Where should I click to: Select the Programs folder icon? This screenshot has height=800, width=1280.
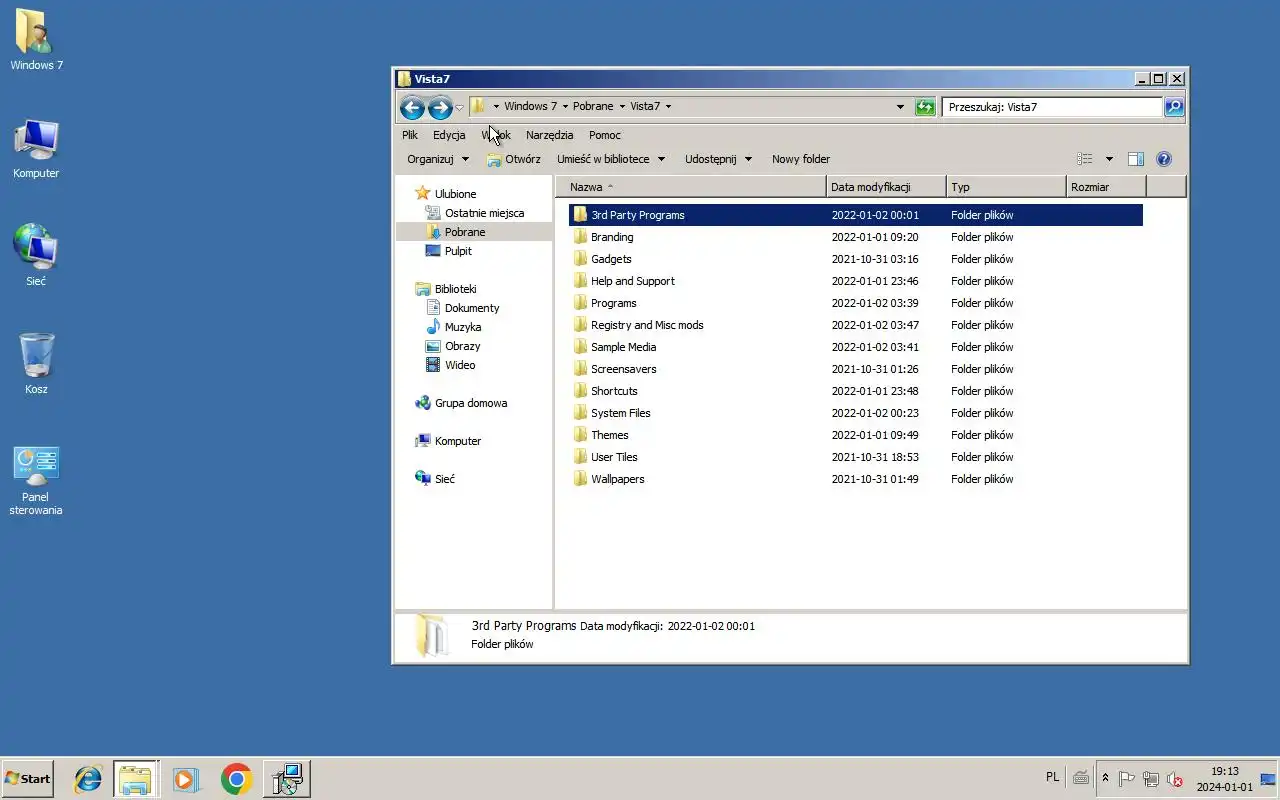[x=580, y=303]
